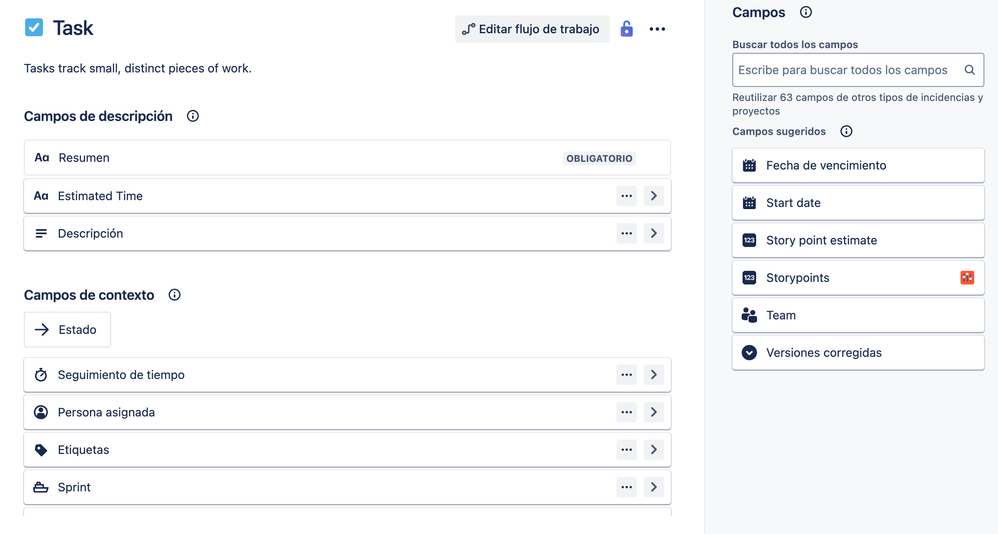Add the Story point estimate field
Image resolution: width=998 pixels, height=534 pixels.
(858, 241)
